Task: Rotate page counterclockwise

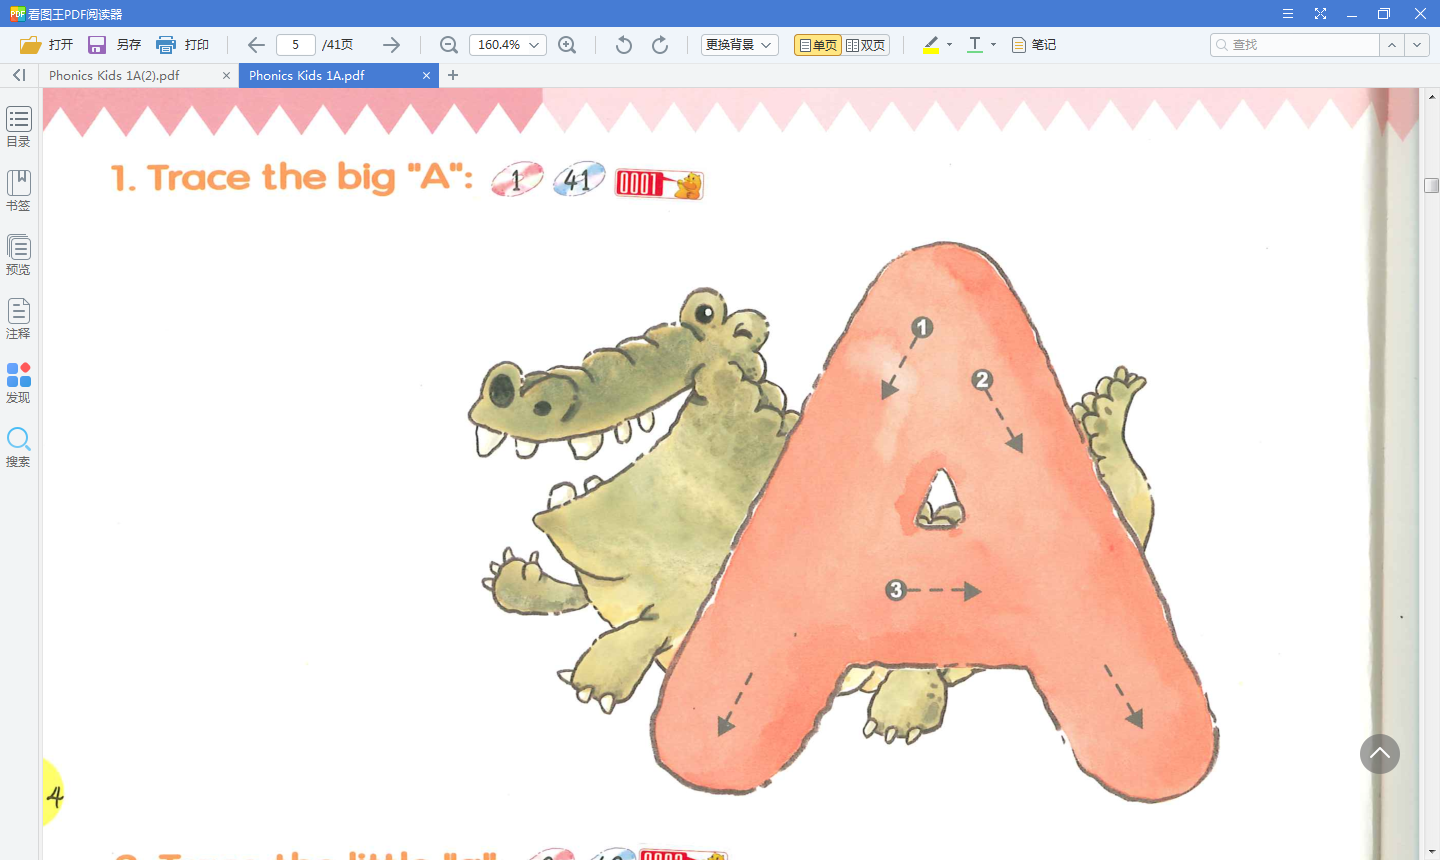Action: point(624,45)
